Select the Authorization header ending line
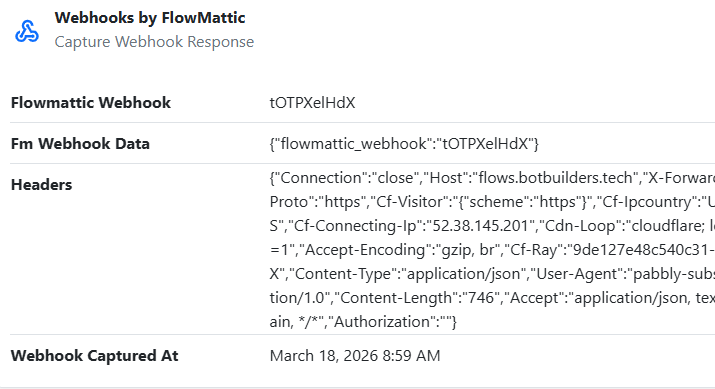This screenshot has width=715, height=389. [363, 322]
